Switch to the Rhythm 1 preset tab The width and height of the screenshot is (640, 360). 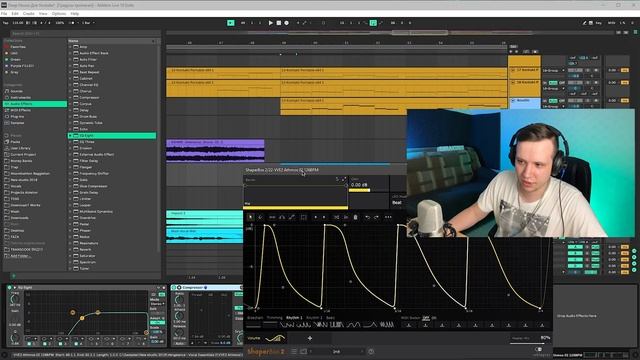click(294, 318)
